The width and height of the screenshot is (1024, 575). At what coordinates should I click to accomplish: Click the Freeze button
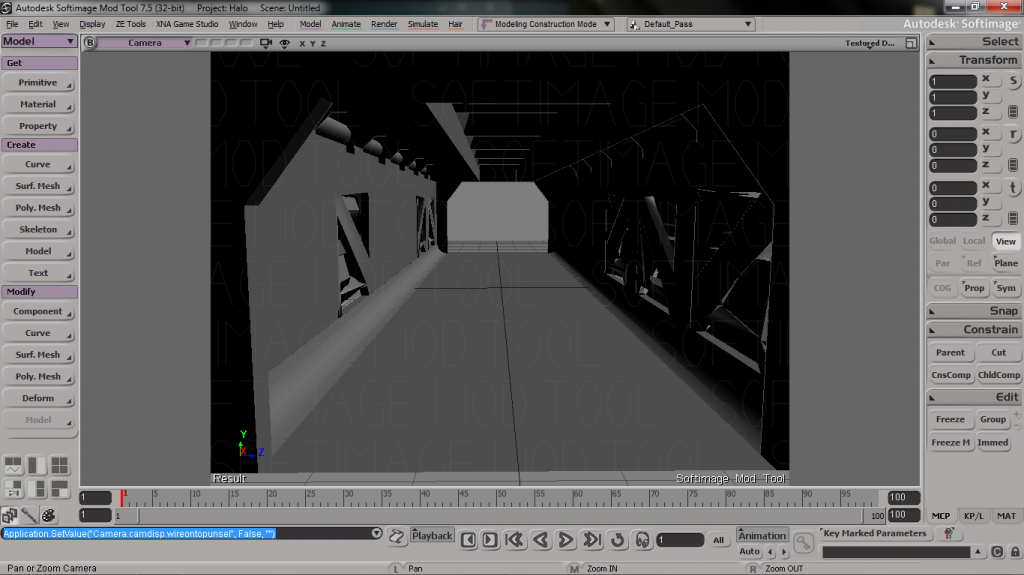pyautogui.click(x=950, y=419)
